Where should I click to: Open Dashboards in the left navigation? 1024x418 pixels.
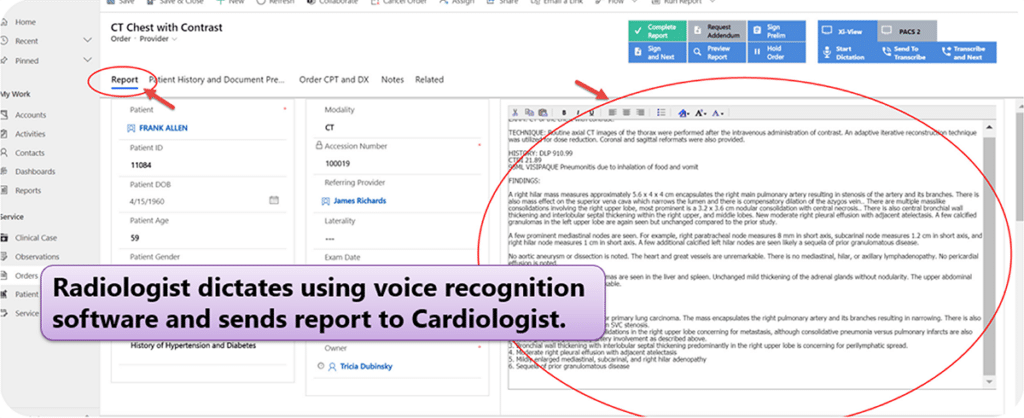(x=35, y=171)
